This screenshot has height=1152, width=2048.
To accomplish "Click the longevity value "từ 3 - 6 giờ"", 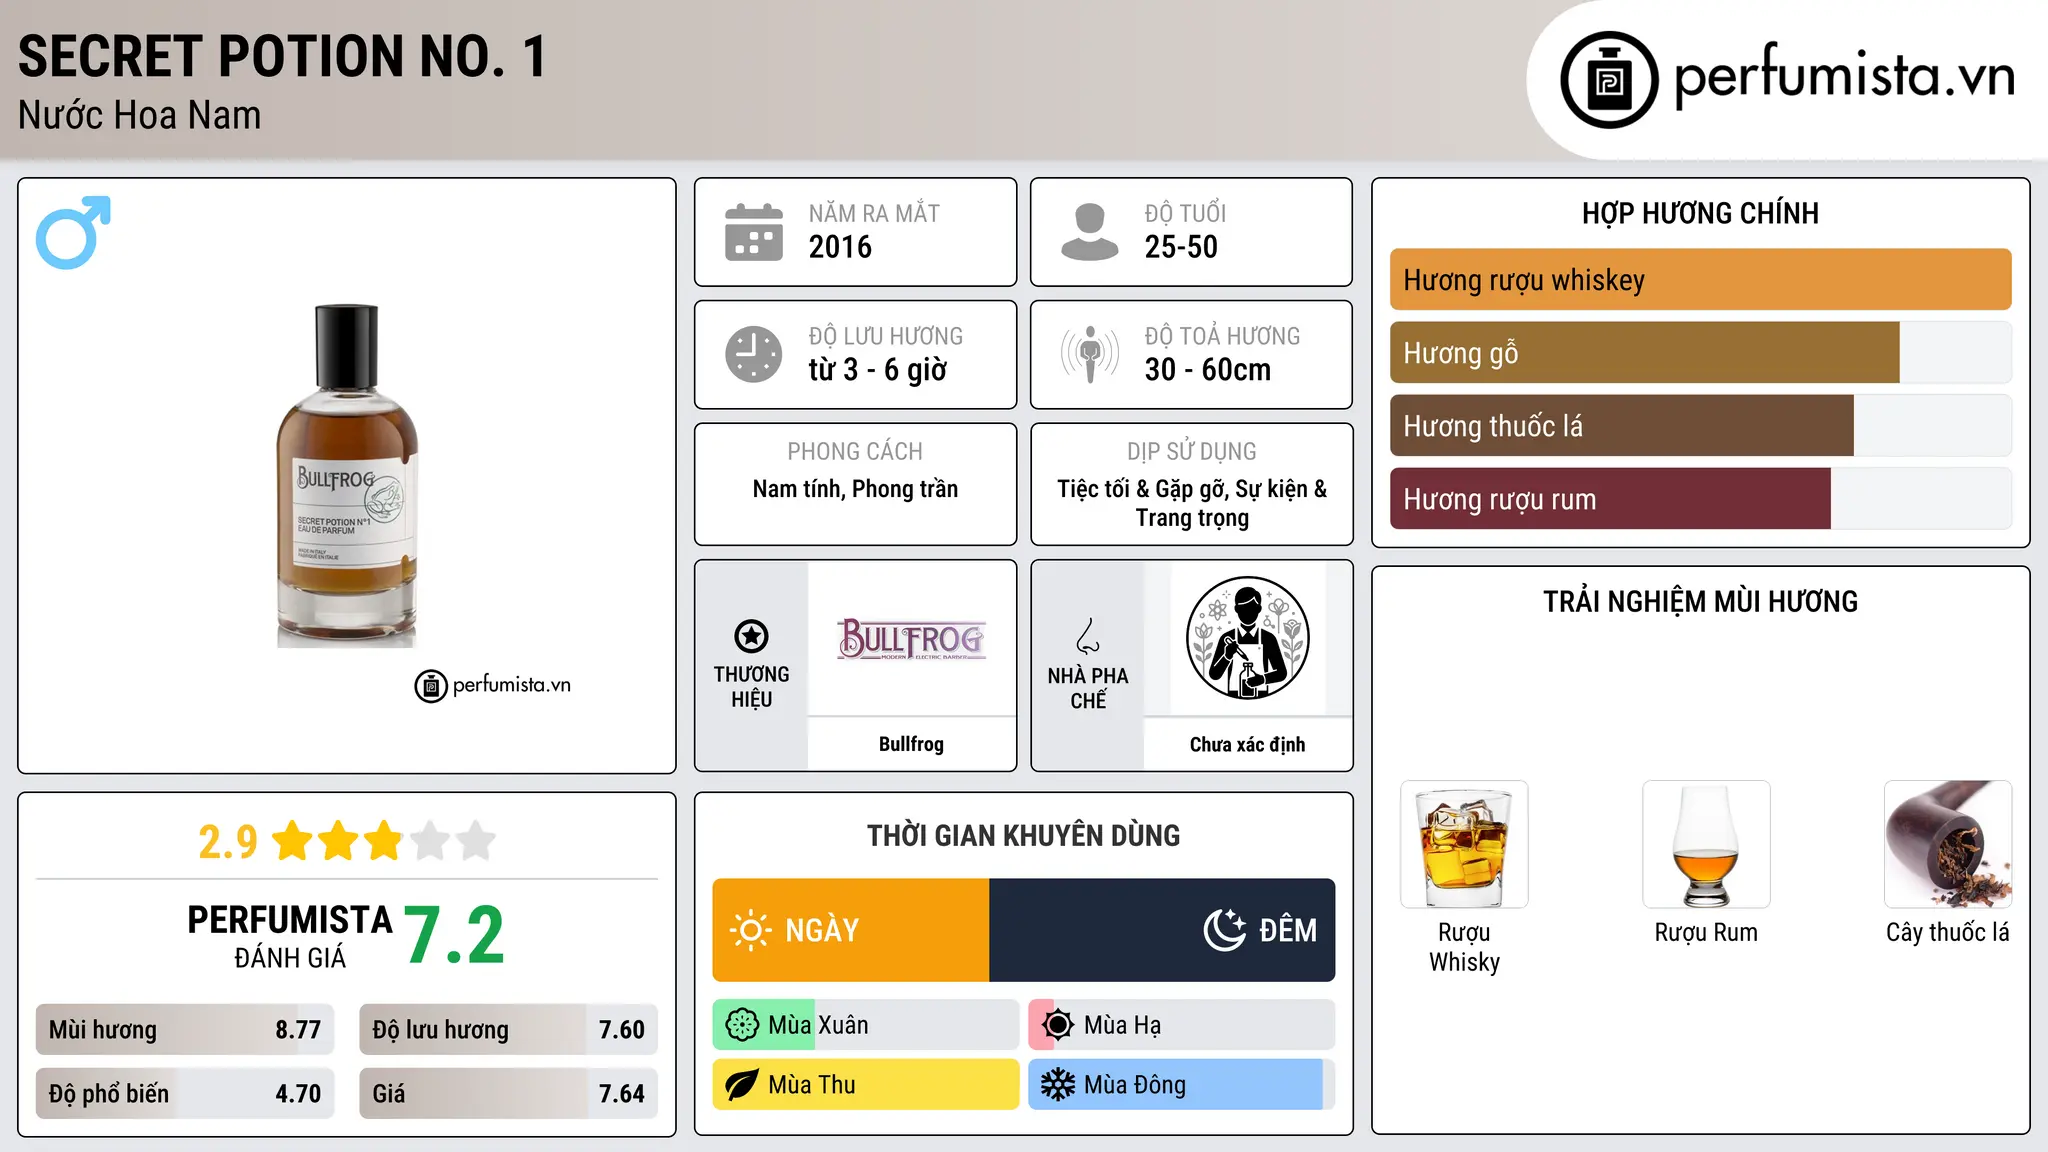I will click(x=877, y=370).
